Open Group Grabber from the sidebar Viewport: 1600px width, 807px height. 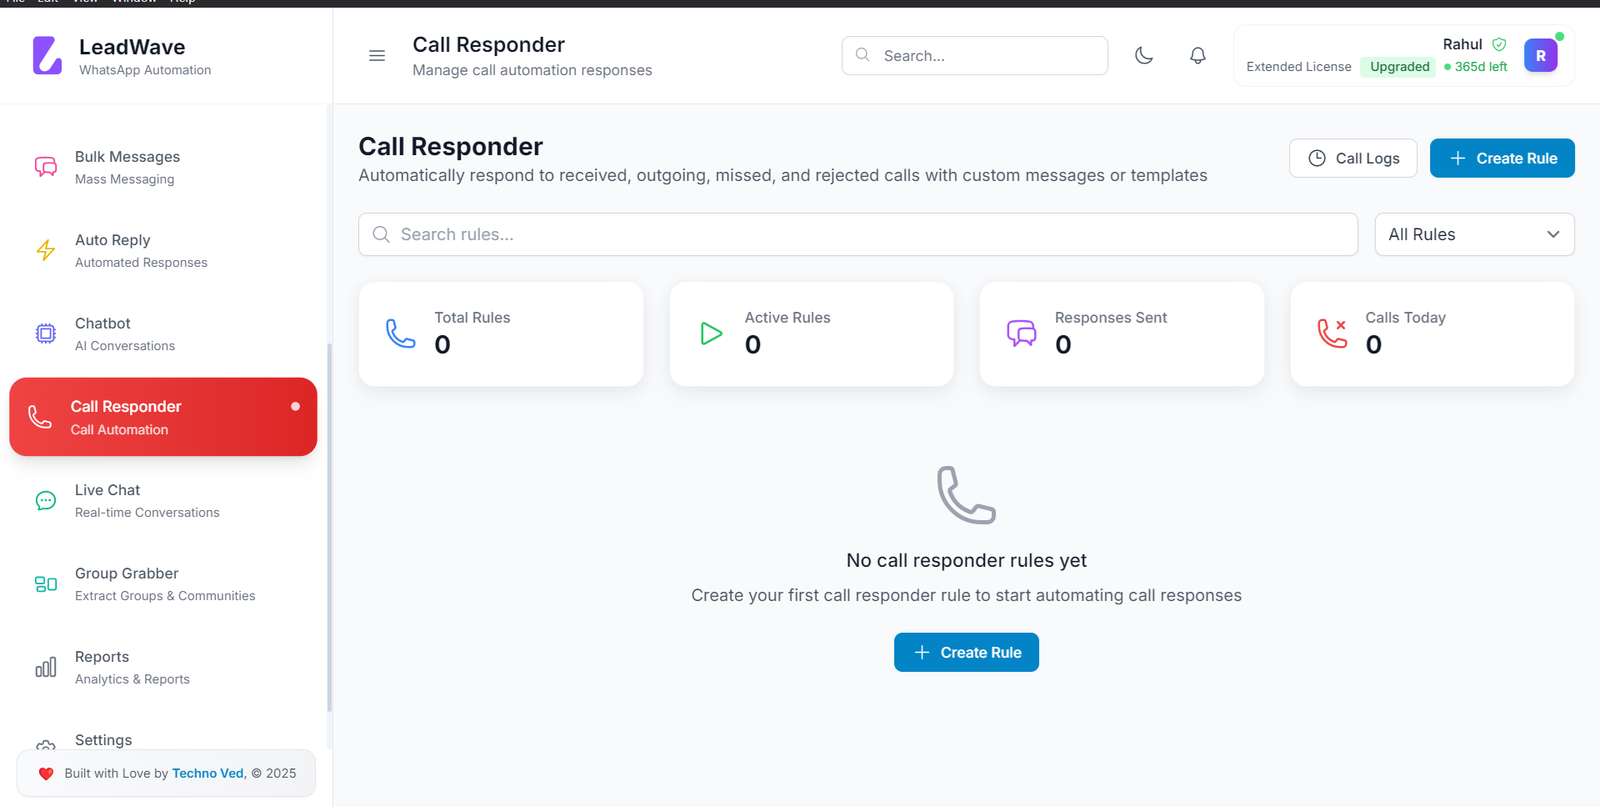(x=163, y=584)
